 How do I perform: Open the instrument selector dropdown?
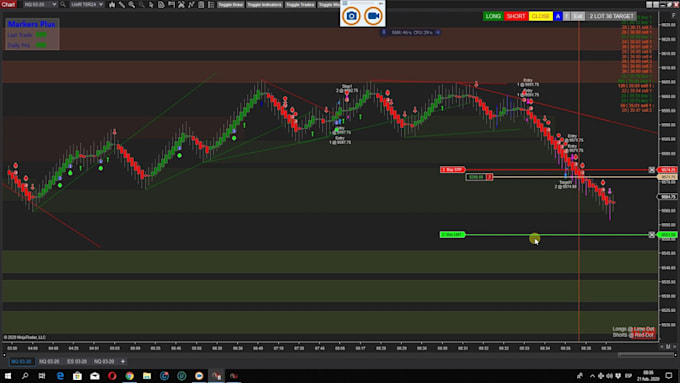tap(40, 4)
